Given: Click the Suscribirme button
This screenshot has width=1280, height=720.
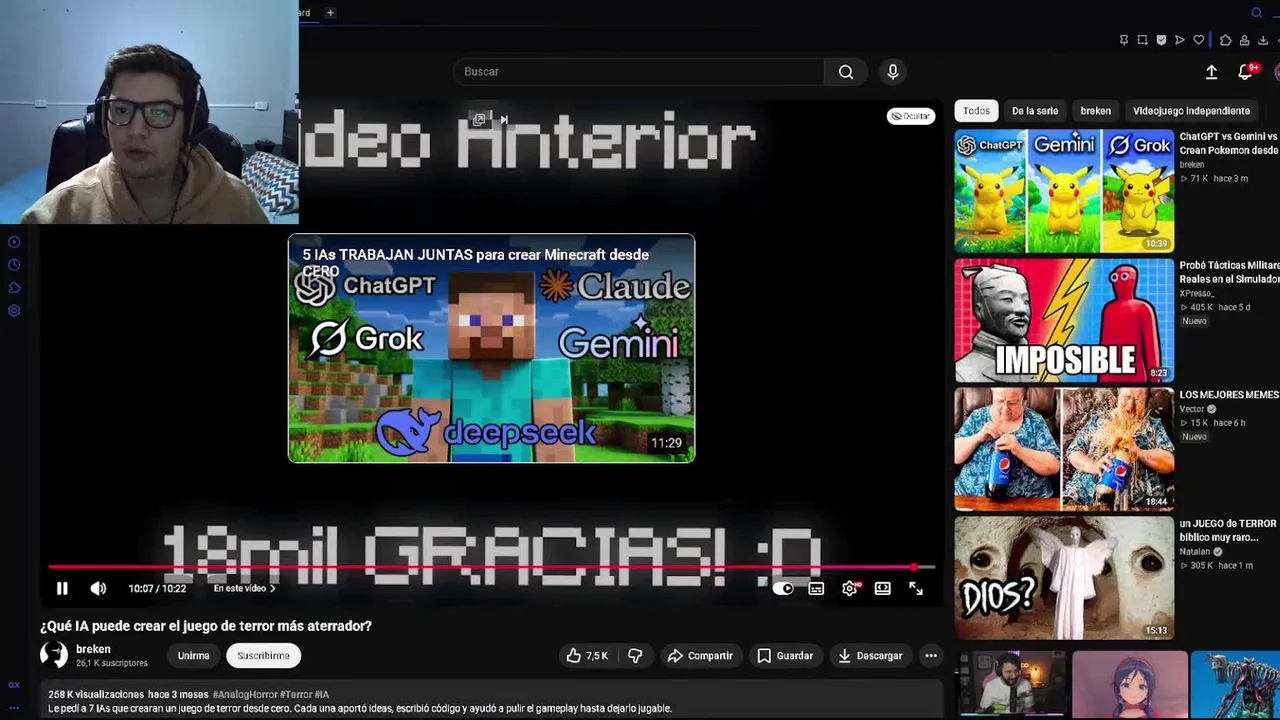Looking at the screenshot, I should [x=263, y=656].
